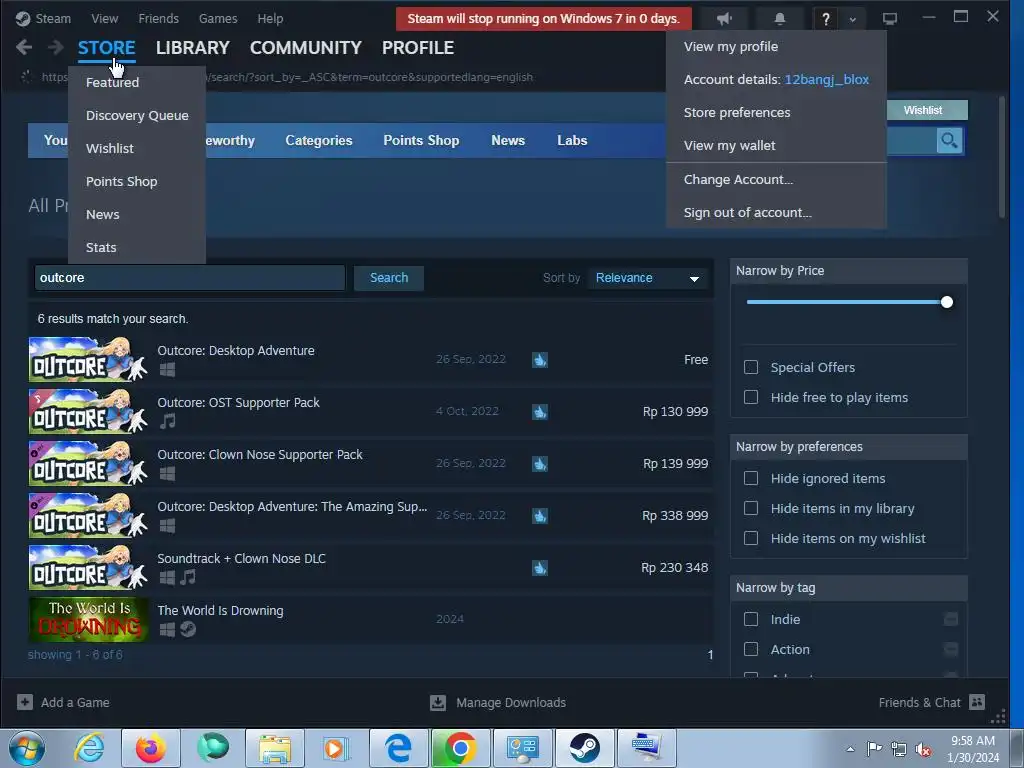Open Outcore: Clown Nose Supporter Pack title
Viewport: 1024px width, 768px height.
coord(260,455)
